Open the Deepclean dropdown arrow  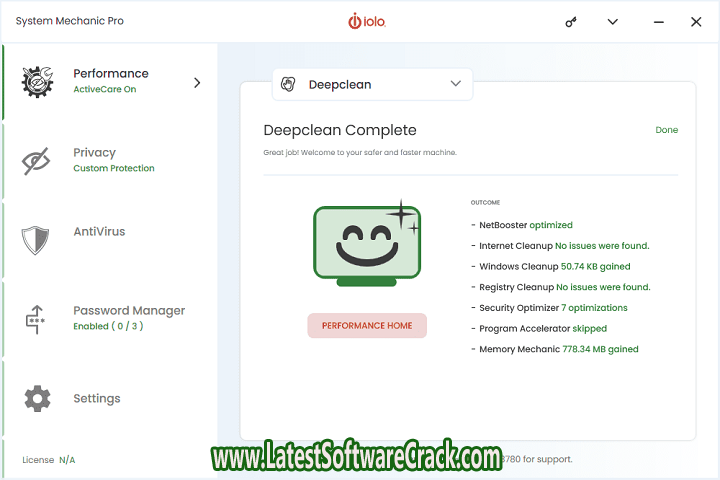pyautogui.click(x=456, y=84)
